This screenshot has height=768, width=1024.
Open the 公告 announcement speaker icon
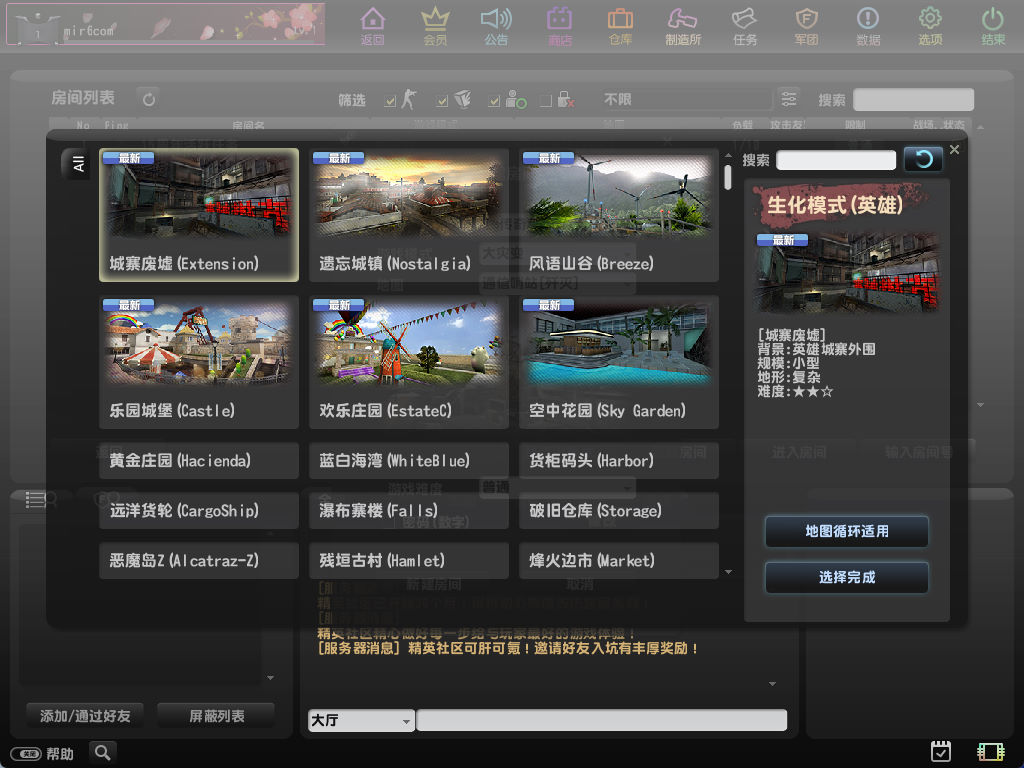click(496, 26)
